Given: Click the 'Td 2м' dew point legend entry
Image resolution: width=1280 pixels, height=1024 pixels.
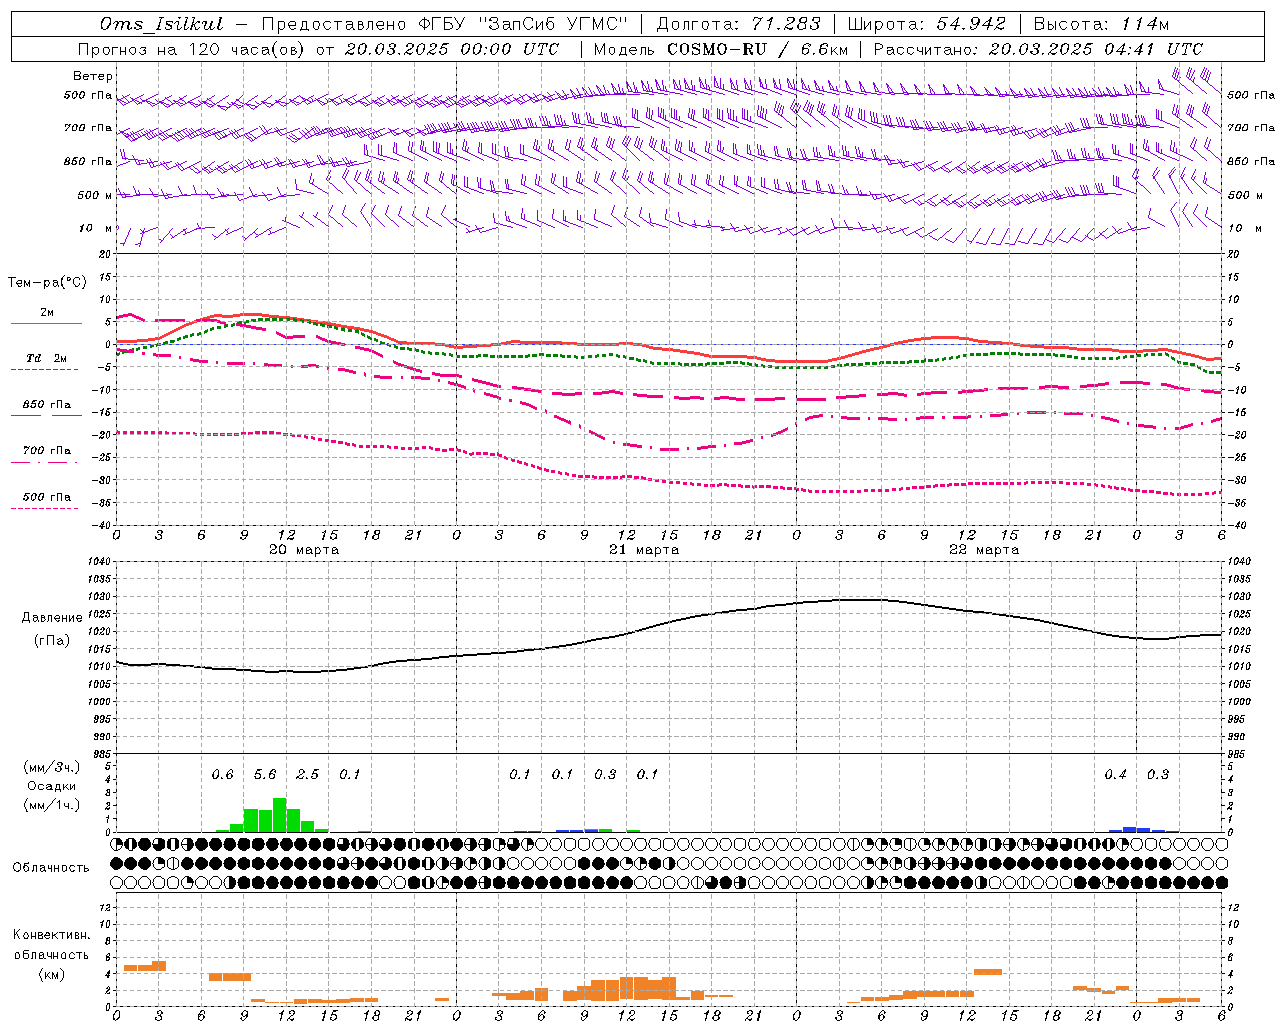Looking at the screenshot, I should coord(47,358).
